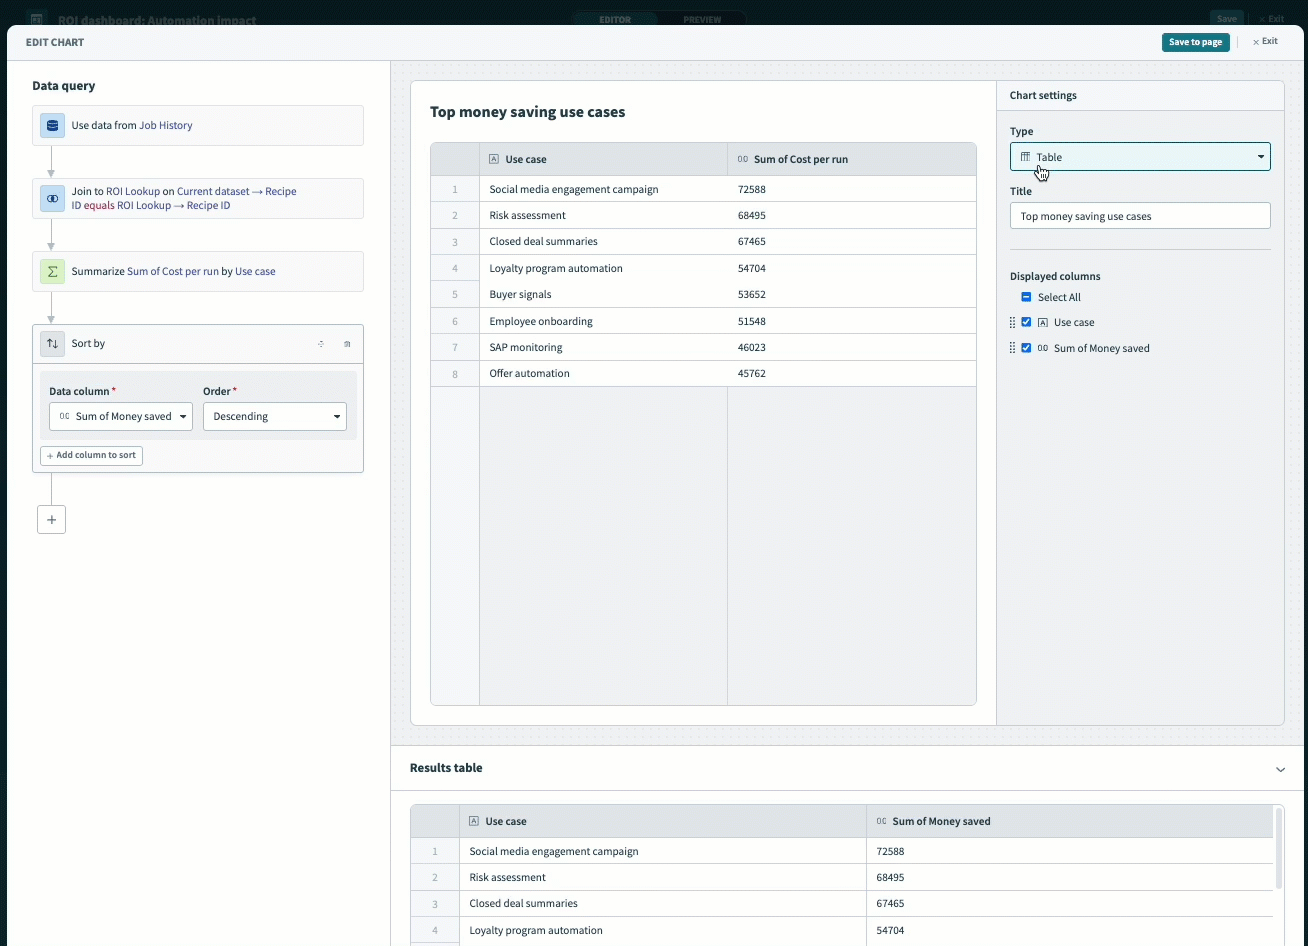The width and height of the screenshot is (1308, 946).
Task: Grab the drag handle beside Use case column
Action: (1012, 323)
